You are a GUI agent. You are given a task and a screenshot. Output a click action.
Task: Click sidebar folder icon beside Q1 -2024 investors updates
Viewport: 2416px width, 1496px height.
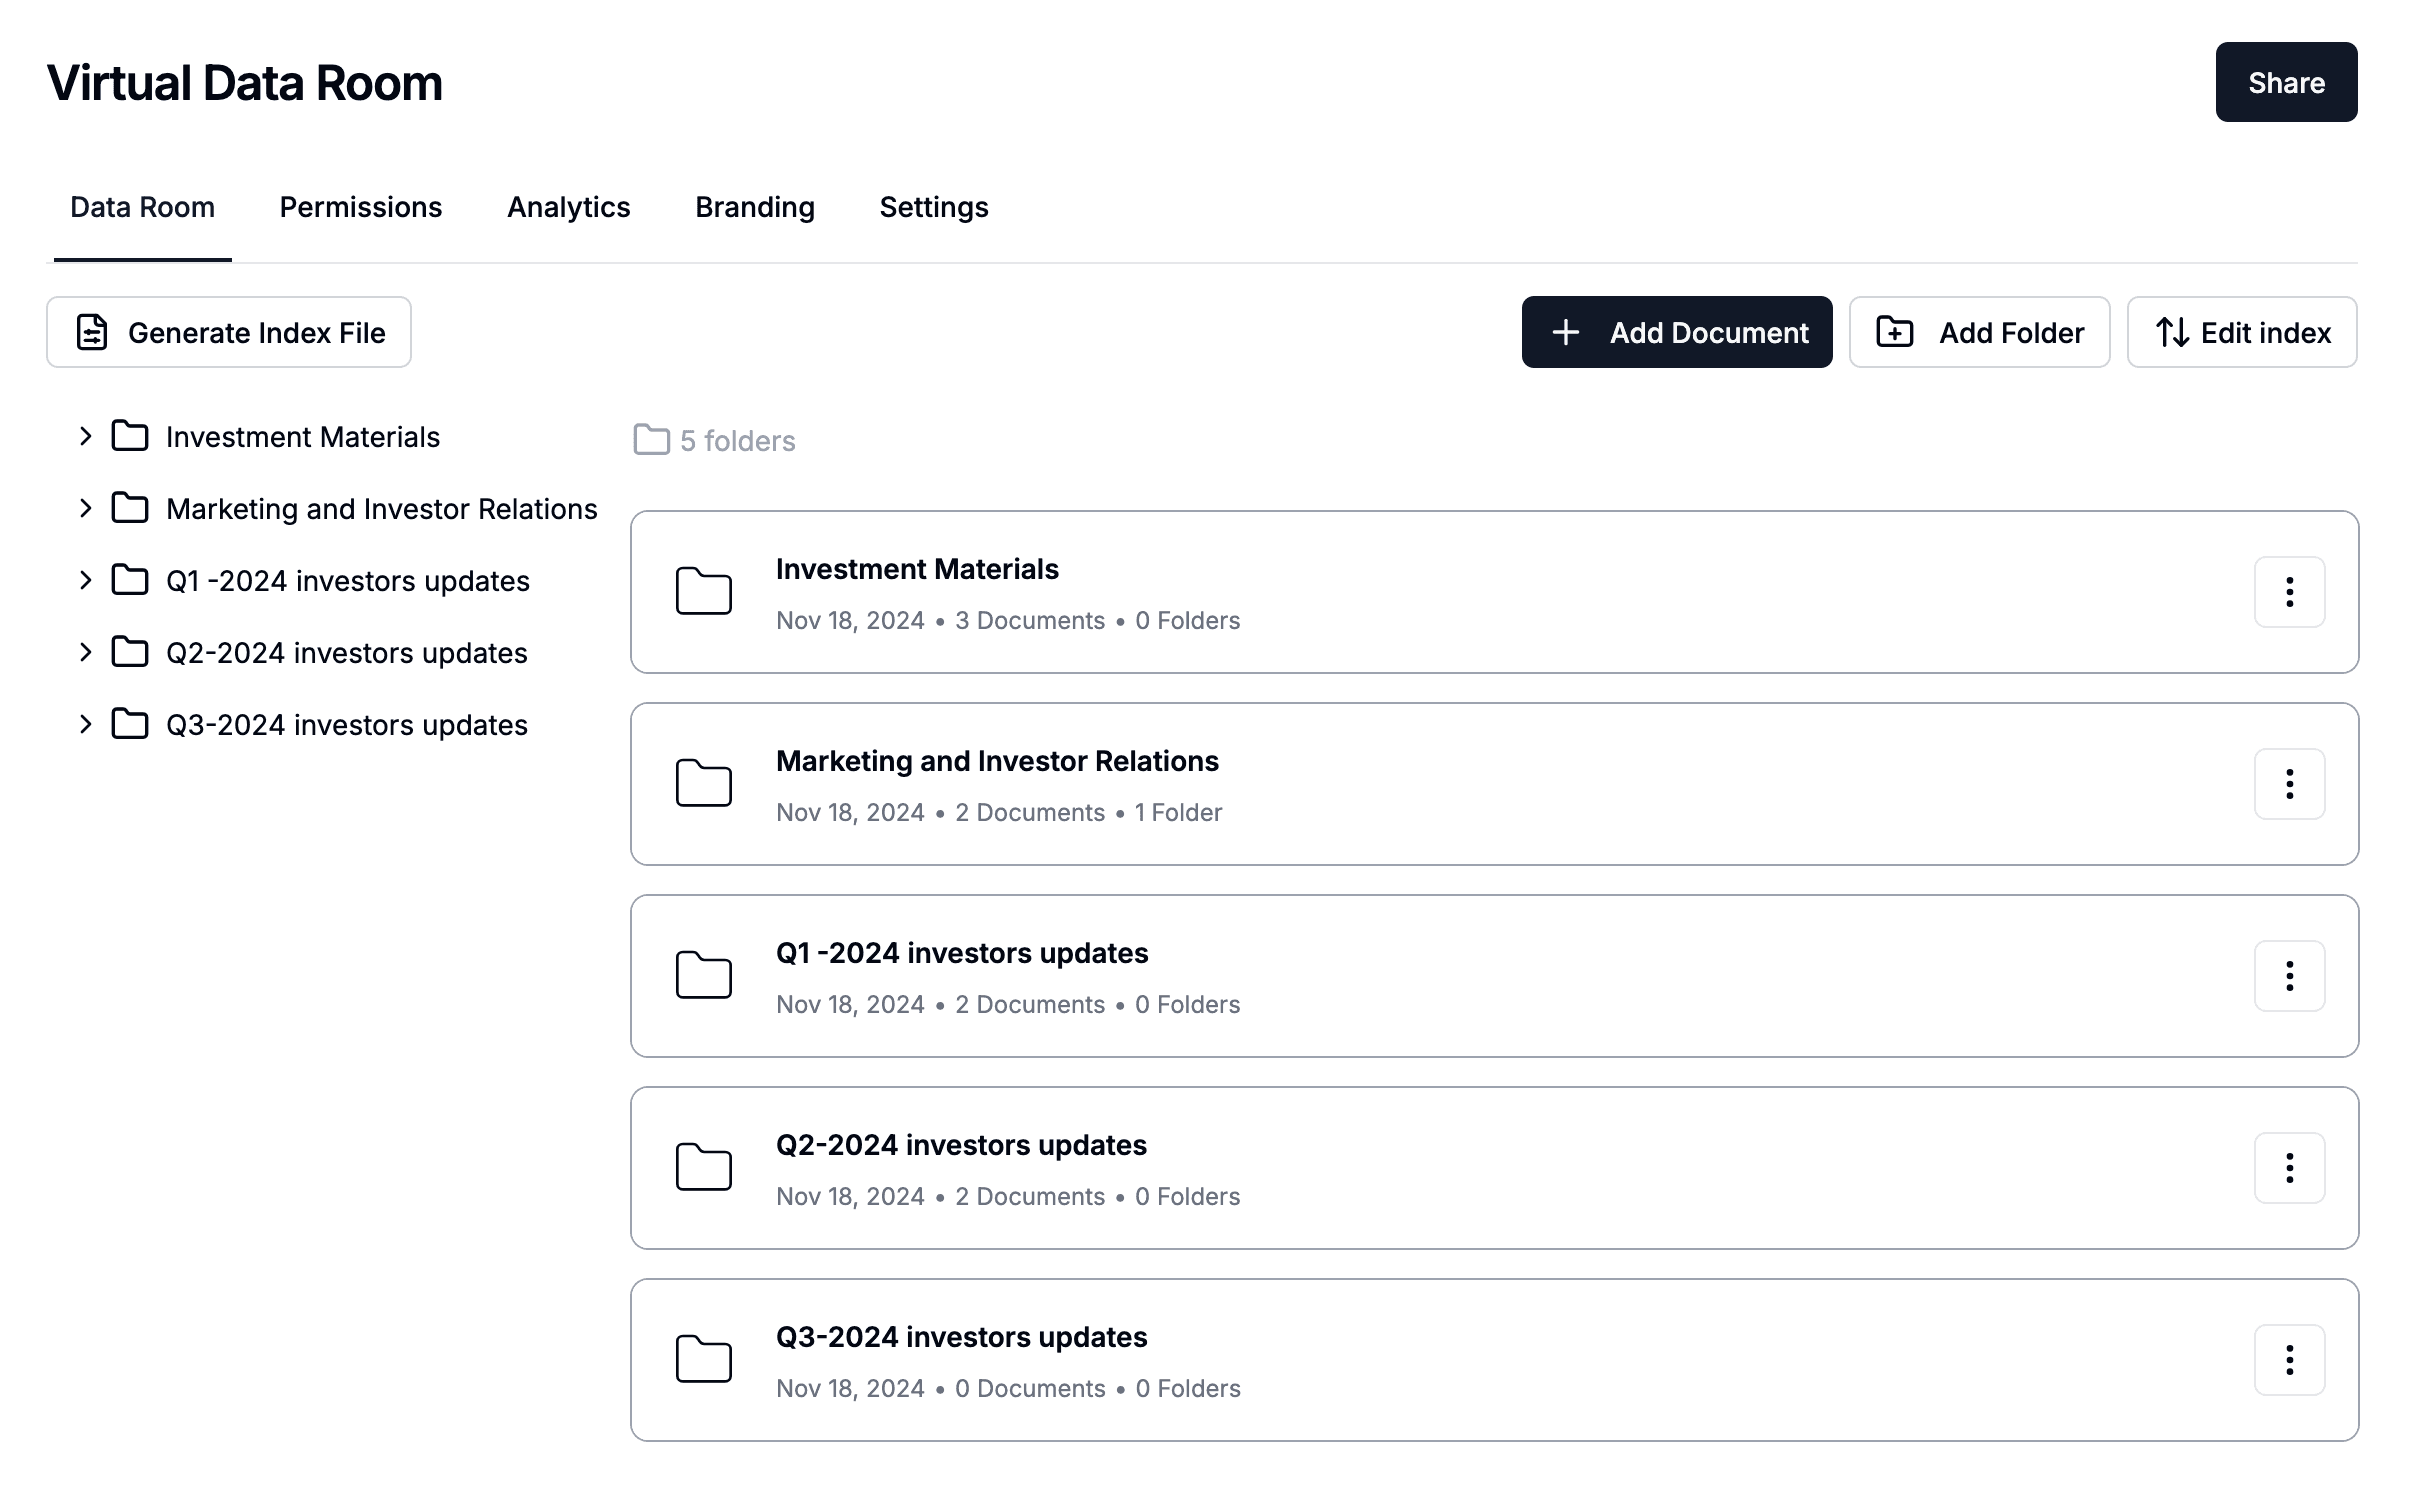pos(130,580)
